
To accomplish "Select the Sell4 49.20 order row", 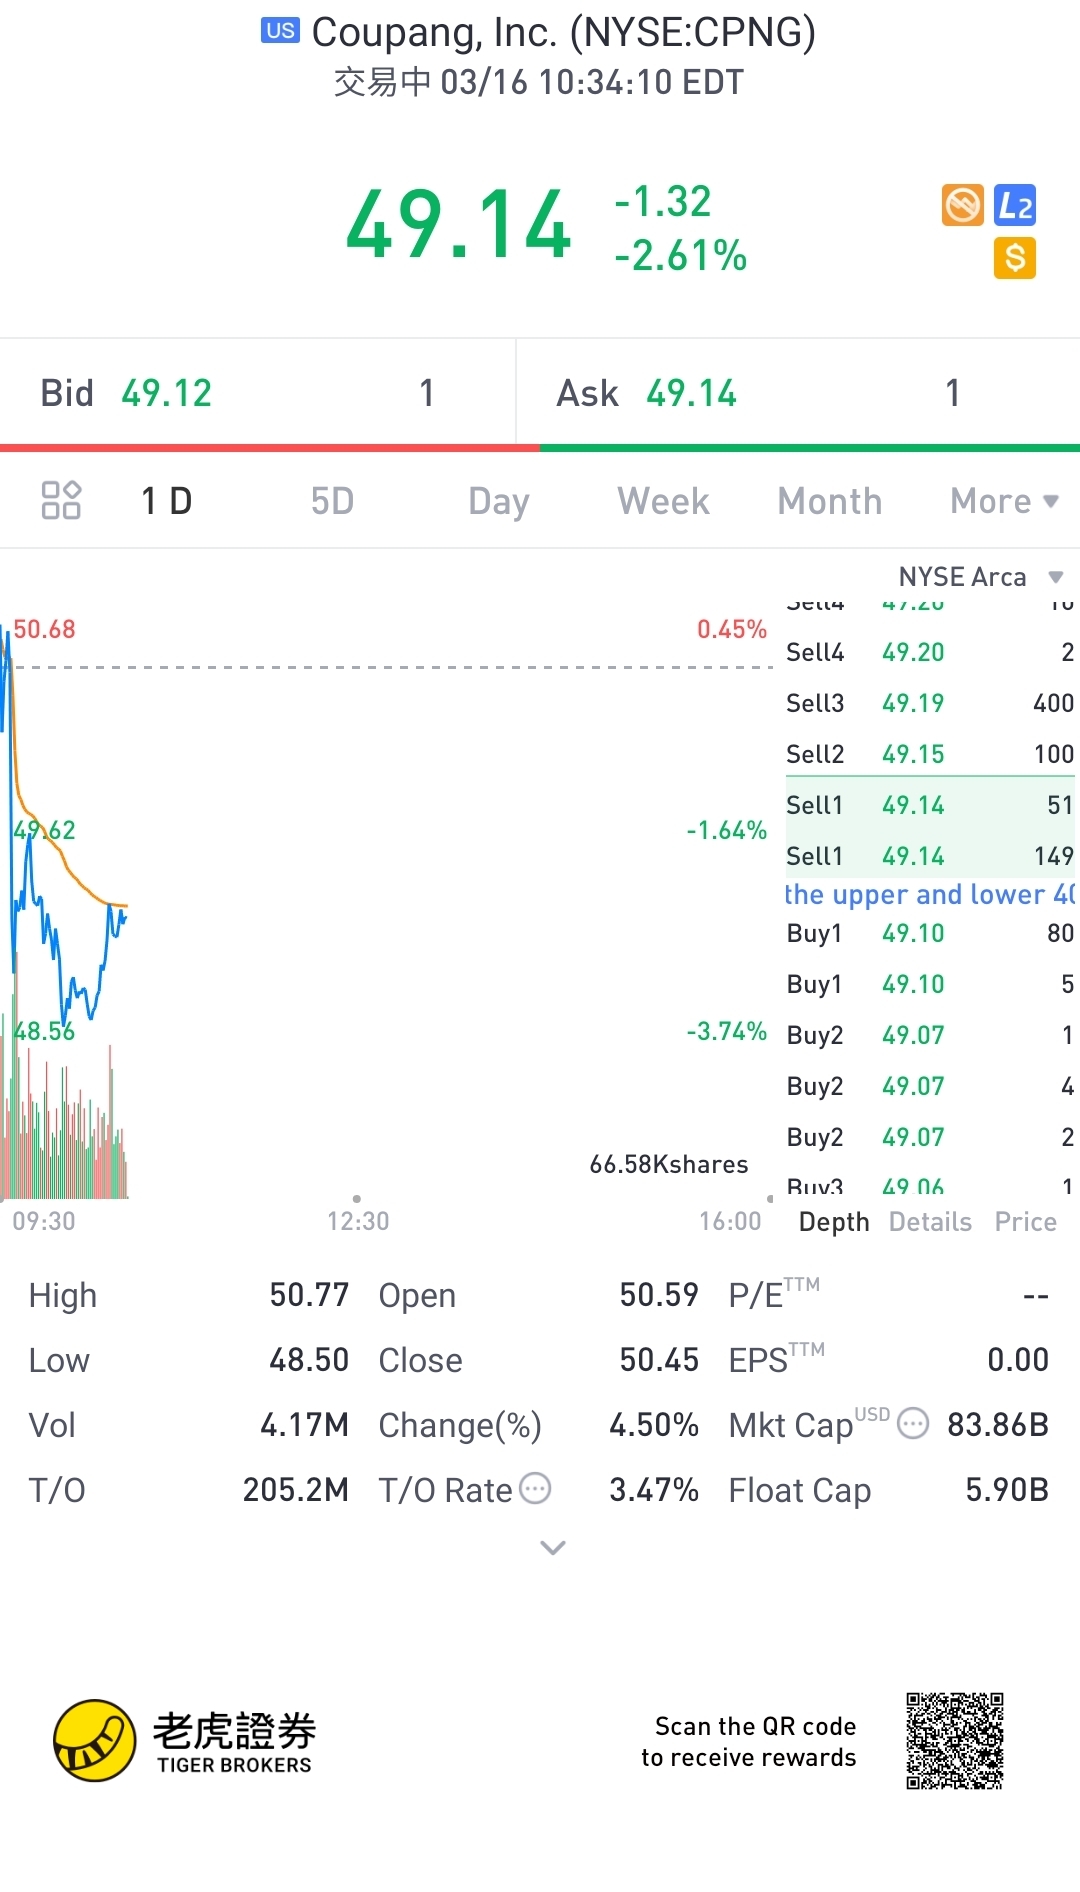I will (x=930, y=652).
